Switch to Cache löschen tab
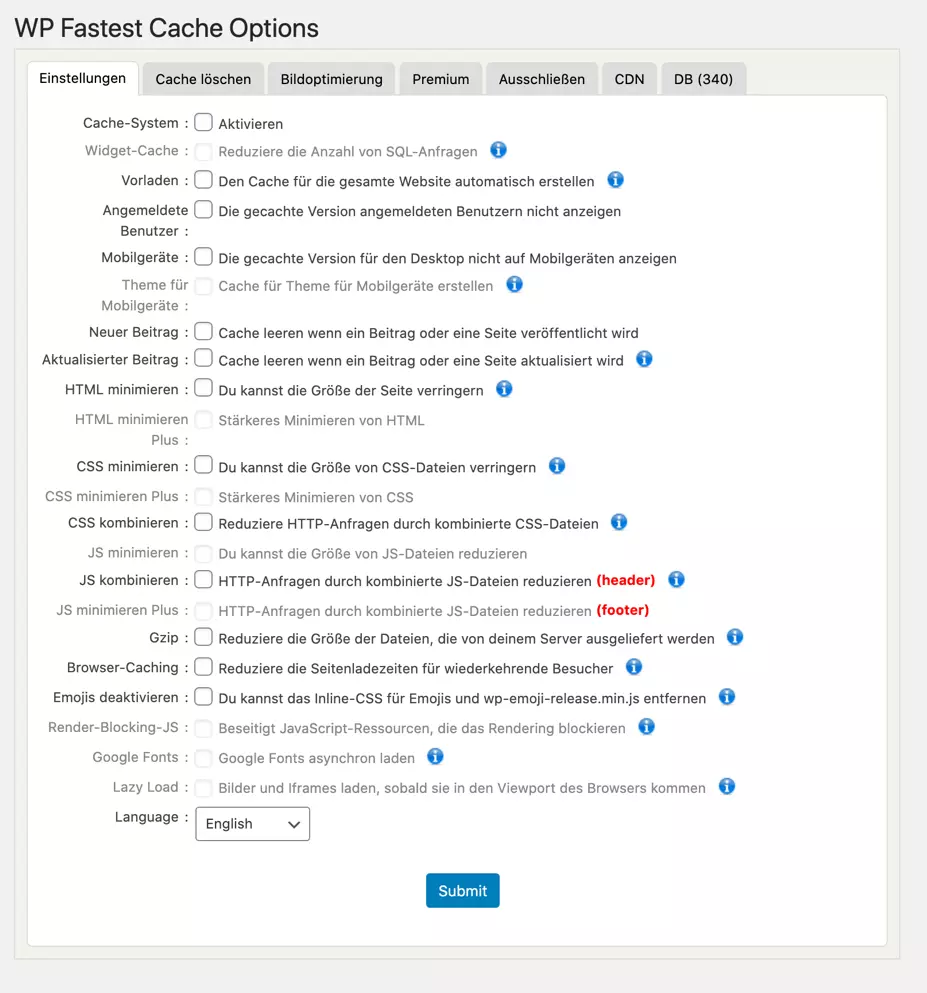The image size is (927, 993). tap(203, 79)
